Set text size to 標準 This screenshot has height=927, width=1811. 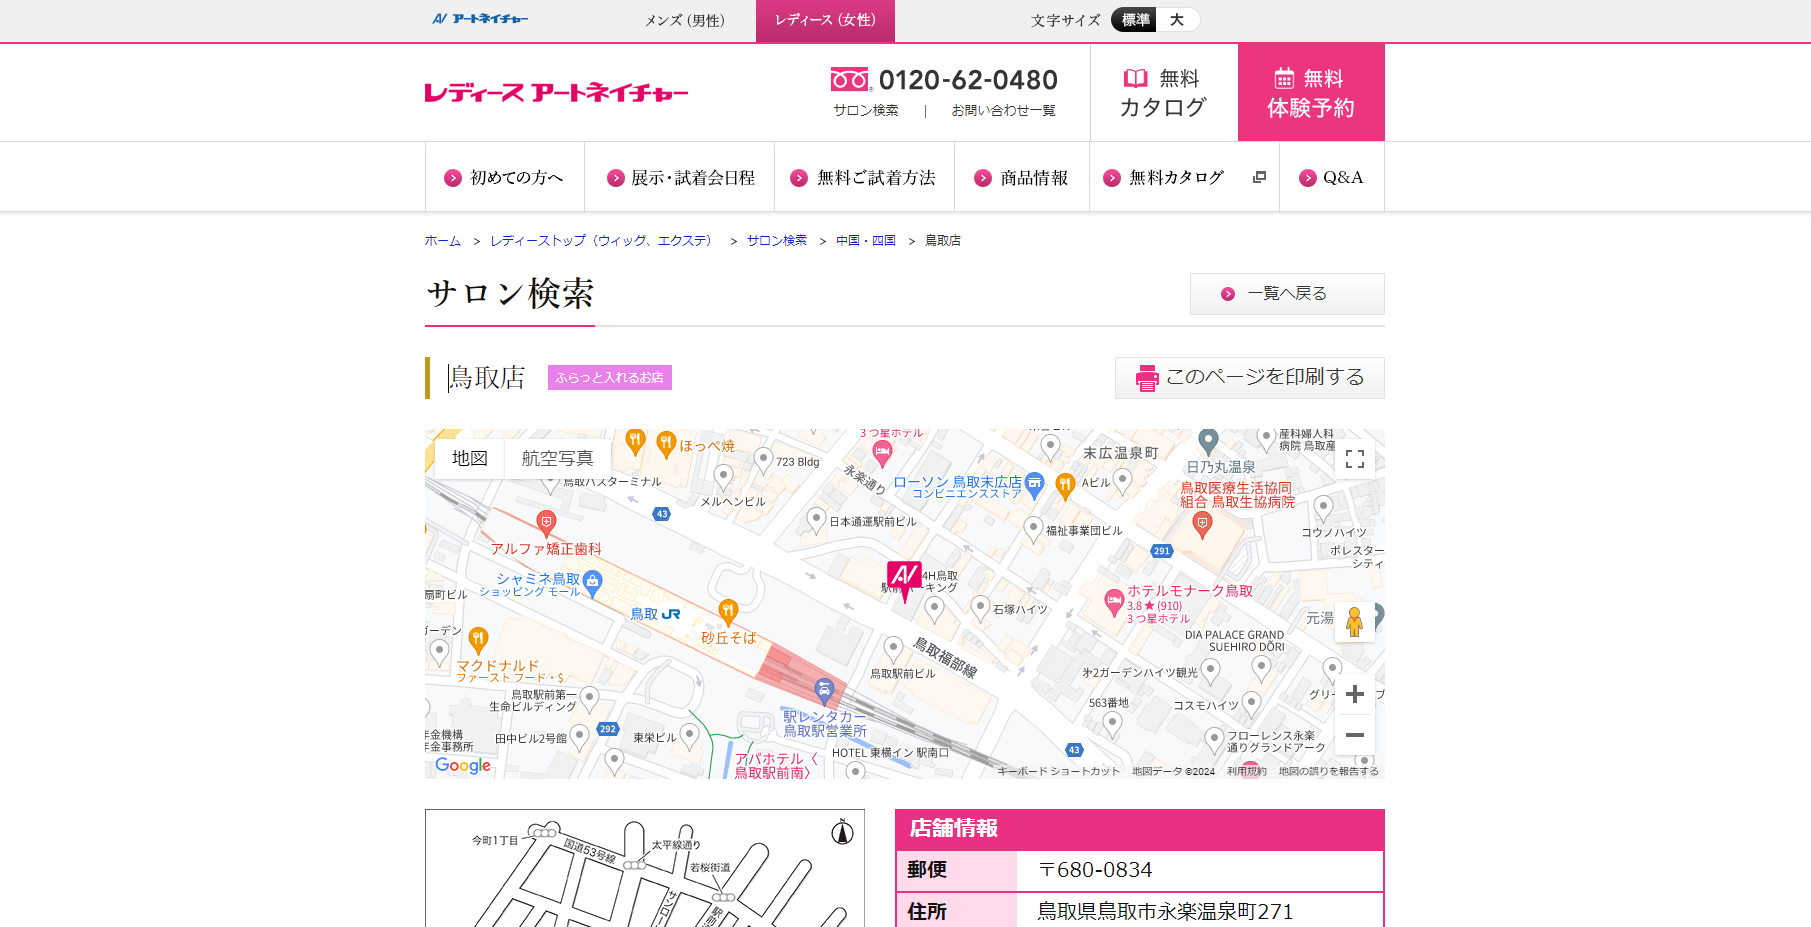click(1135, 20)
